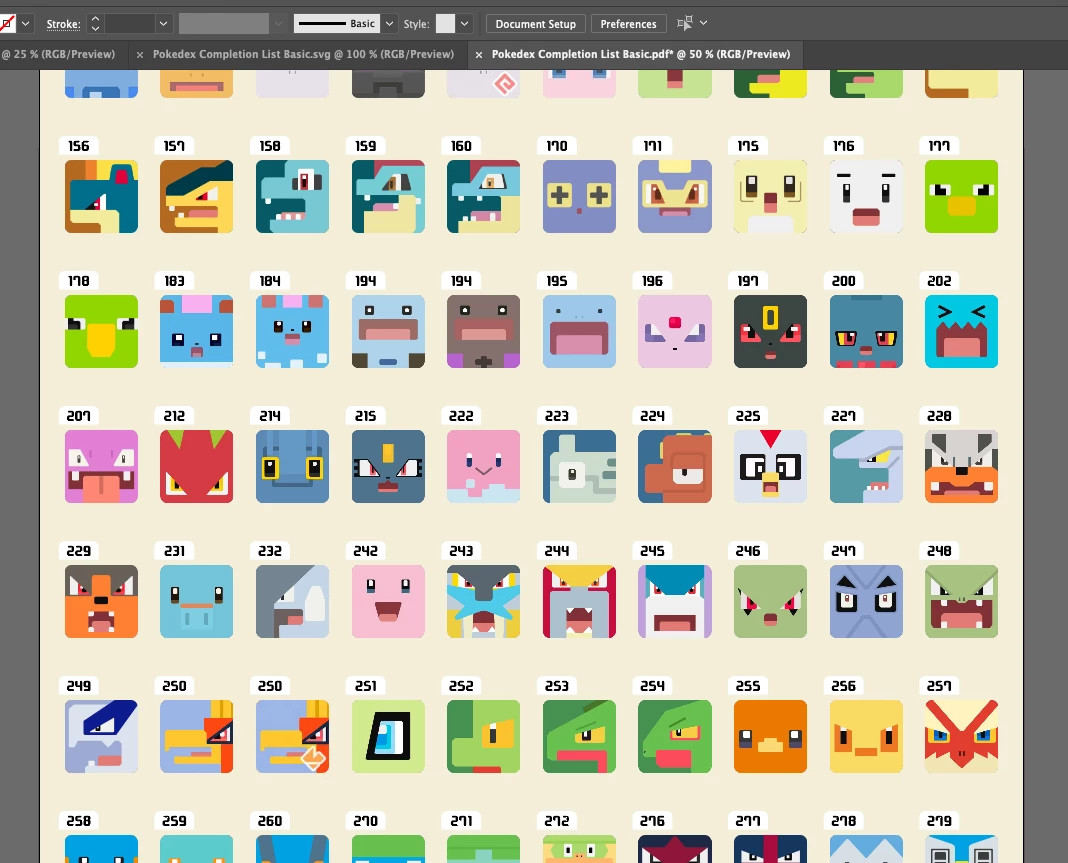The width and height of the screenshot is (1068, 863).
Task: Click the tile under number 225
Action: 770,467
